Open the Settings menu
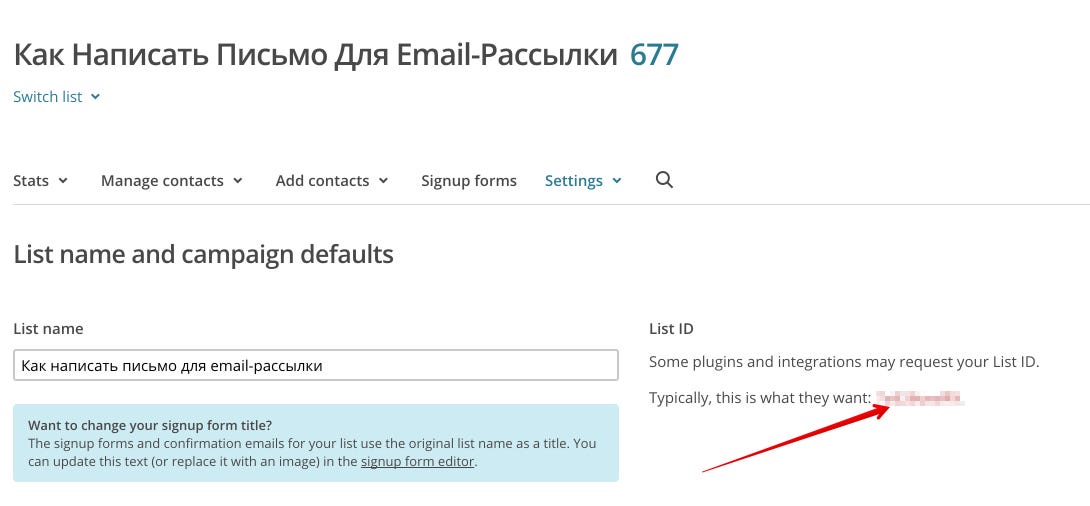Screen dimensions: 1090x506 573,181
